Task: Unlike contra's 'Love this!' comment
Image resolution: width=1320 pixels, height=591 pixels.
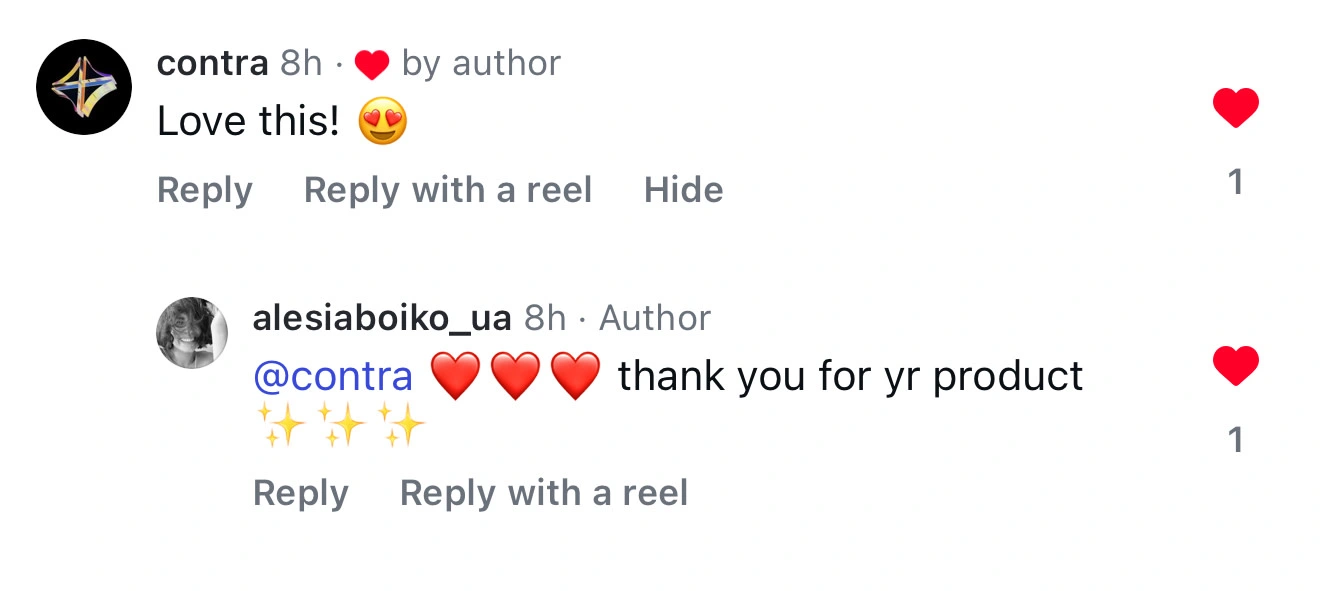Action: click(x=1235, y=108)
